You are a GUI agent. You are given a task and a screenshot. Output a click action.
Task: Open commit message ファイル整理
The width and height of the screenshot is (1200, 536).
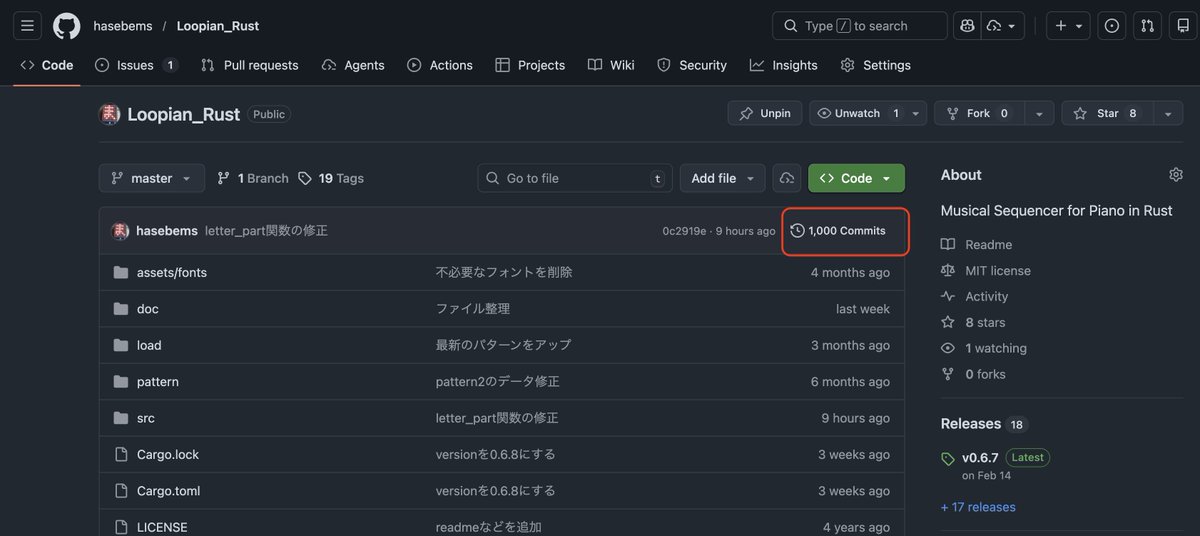pos(473,309)
